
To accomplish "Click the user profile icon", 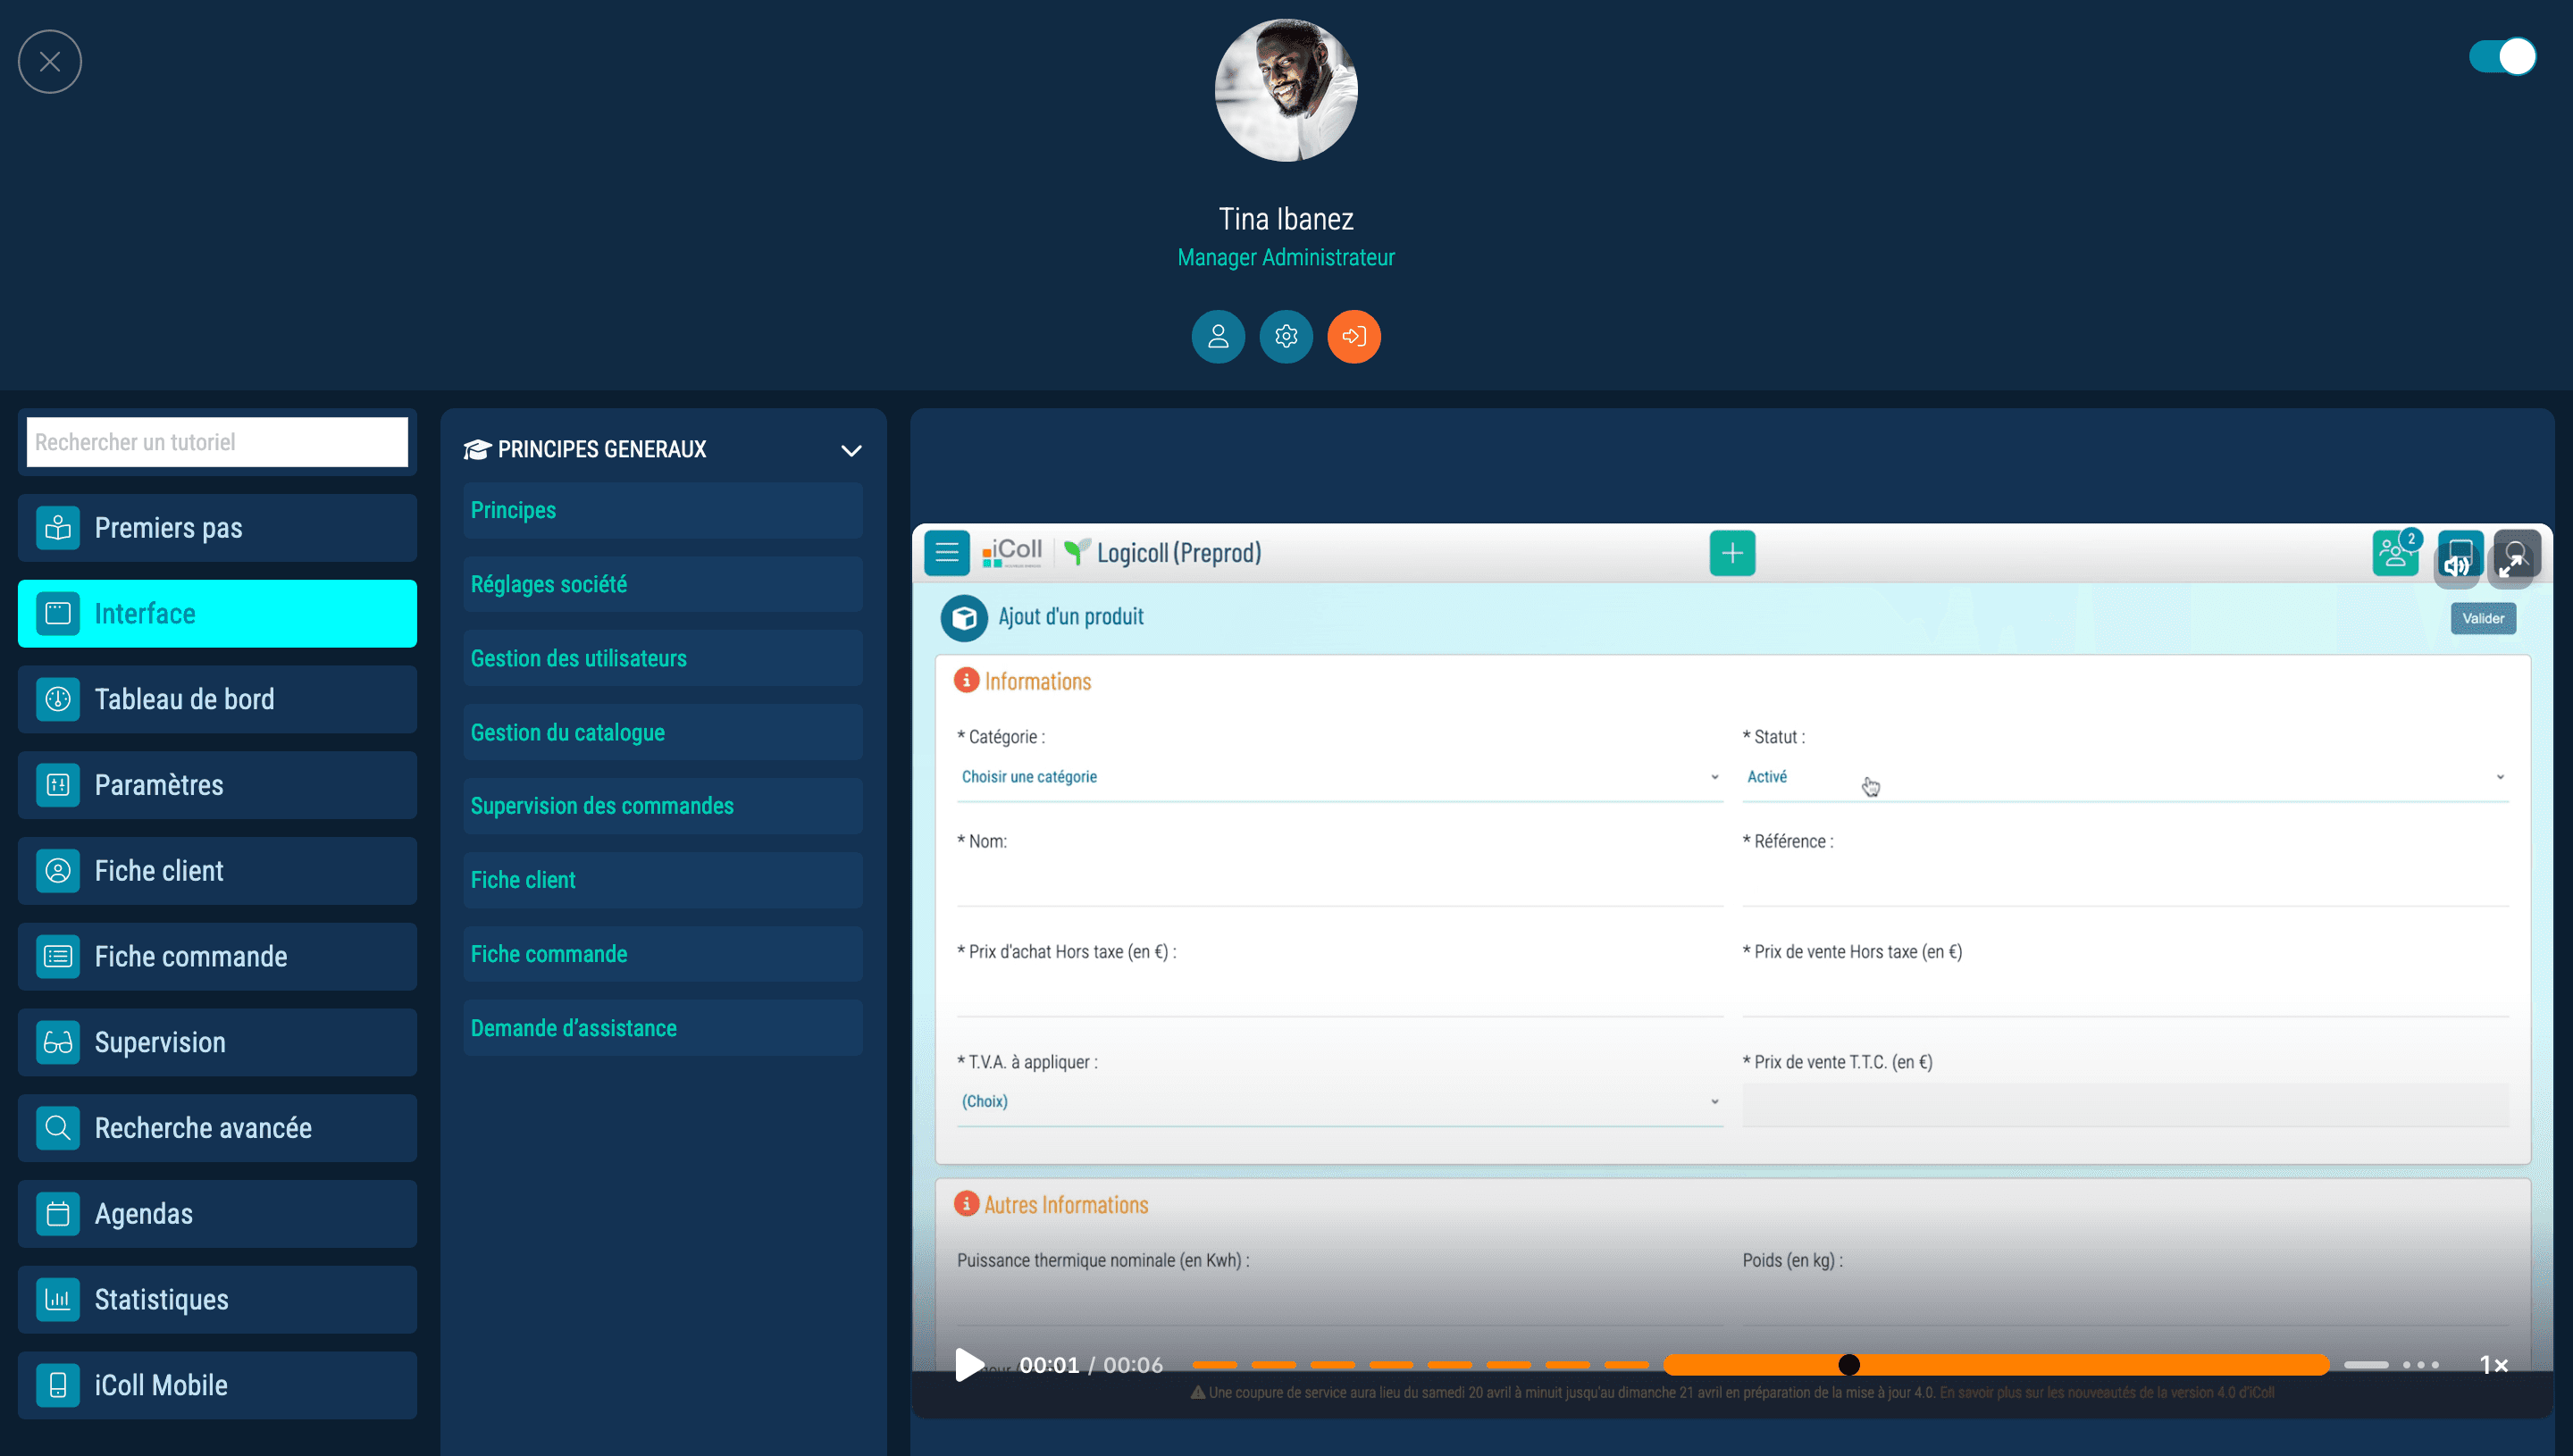I will 1218,336.
